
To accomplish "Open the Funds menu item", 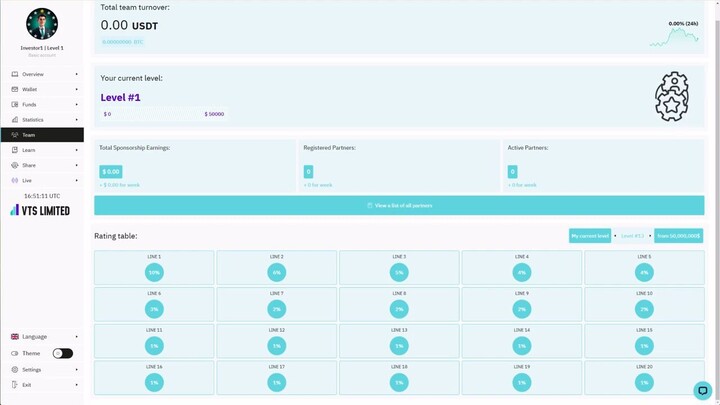I will (x=42, y=104).
